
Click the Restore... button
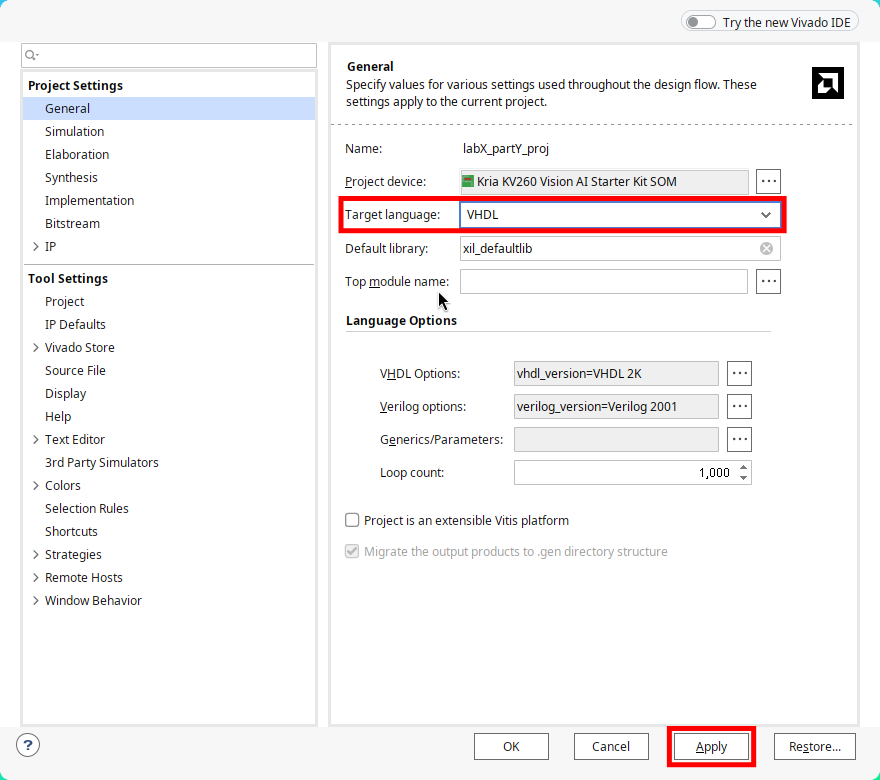[x=814, y=746]
